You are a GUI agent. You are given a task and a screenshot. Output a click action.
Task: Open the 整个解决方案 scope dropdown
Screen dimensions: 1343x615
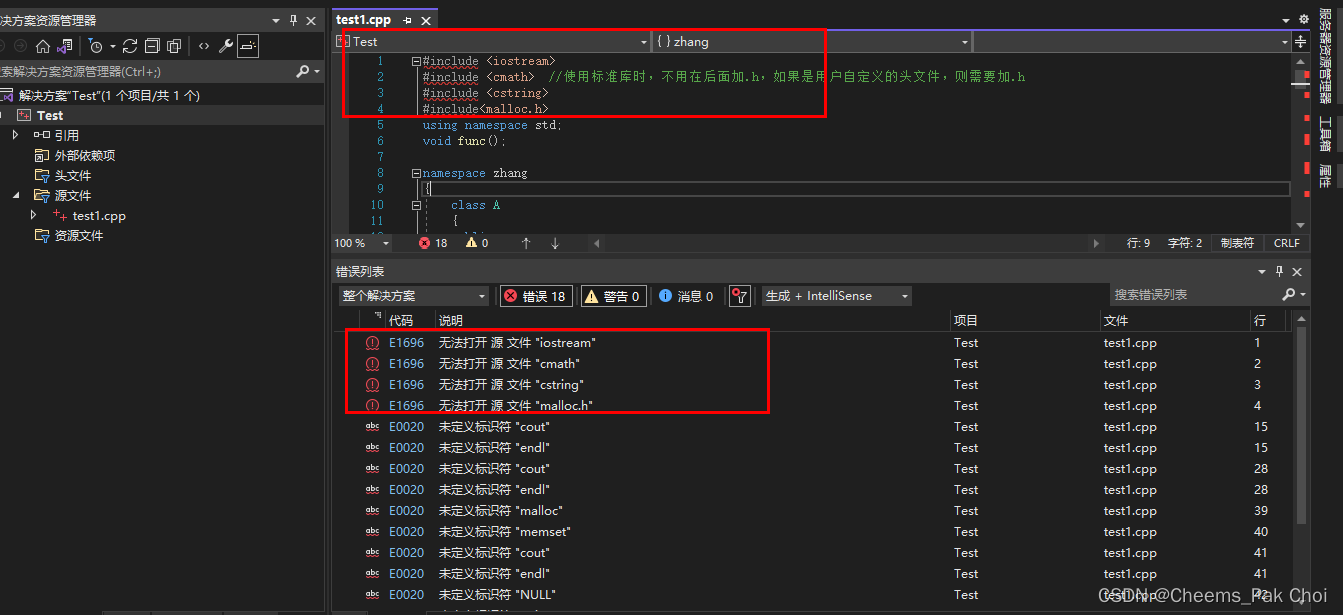pos(413,296)
